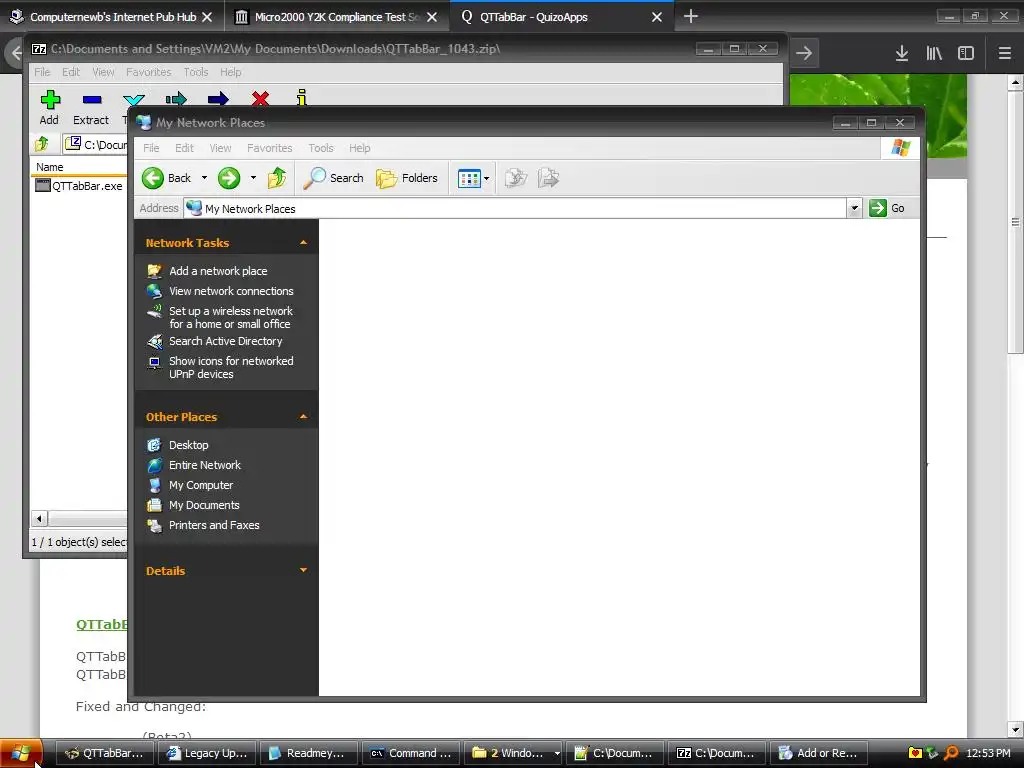Click Set up a wireless network link
The image size is (1024, 768).
231,317
